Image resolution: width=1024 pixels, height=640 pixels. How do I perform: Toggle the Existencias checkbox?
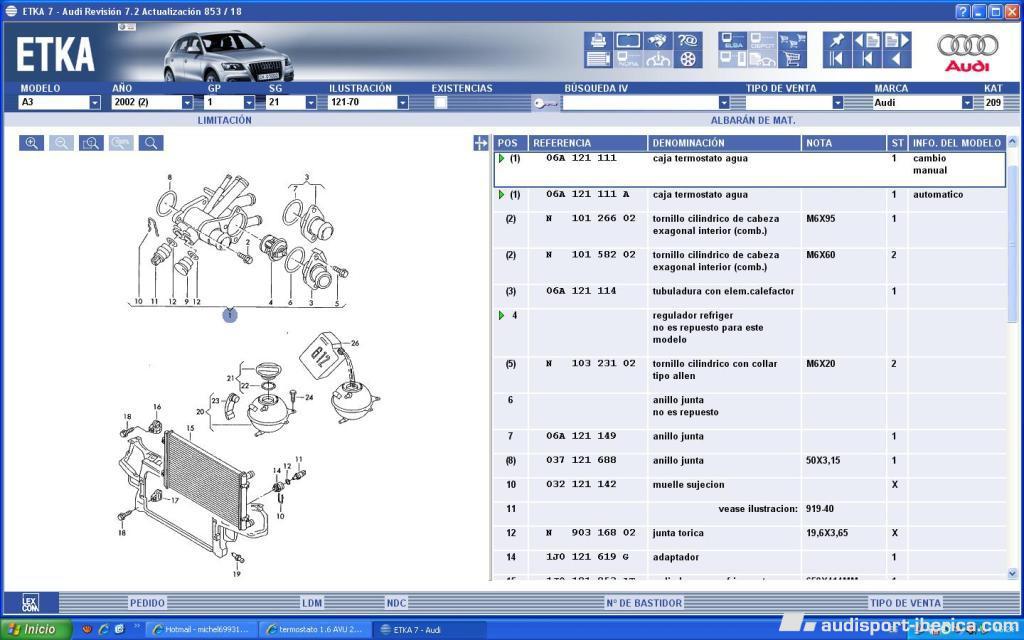[441, 102]
